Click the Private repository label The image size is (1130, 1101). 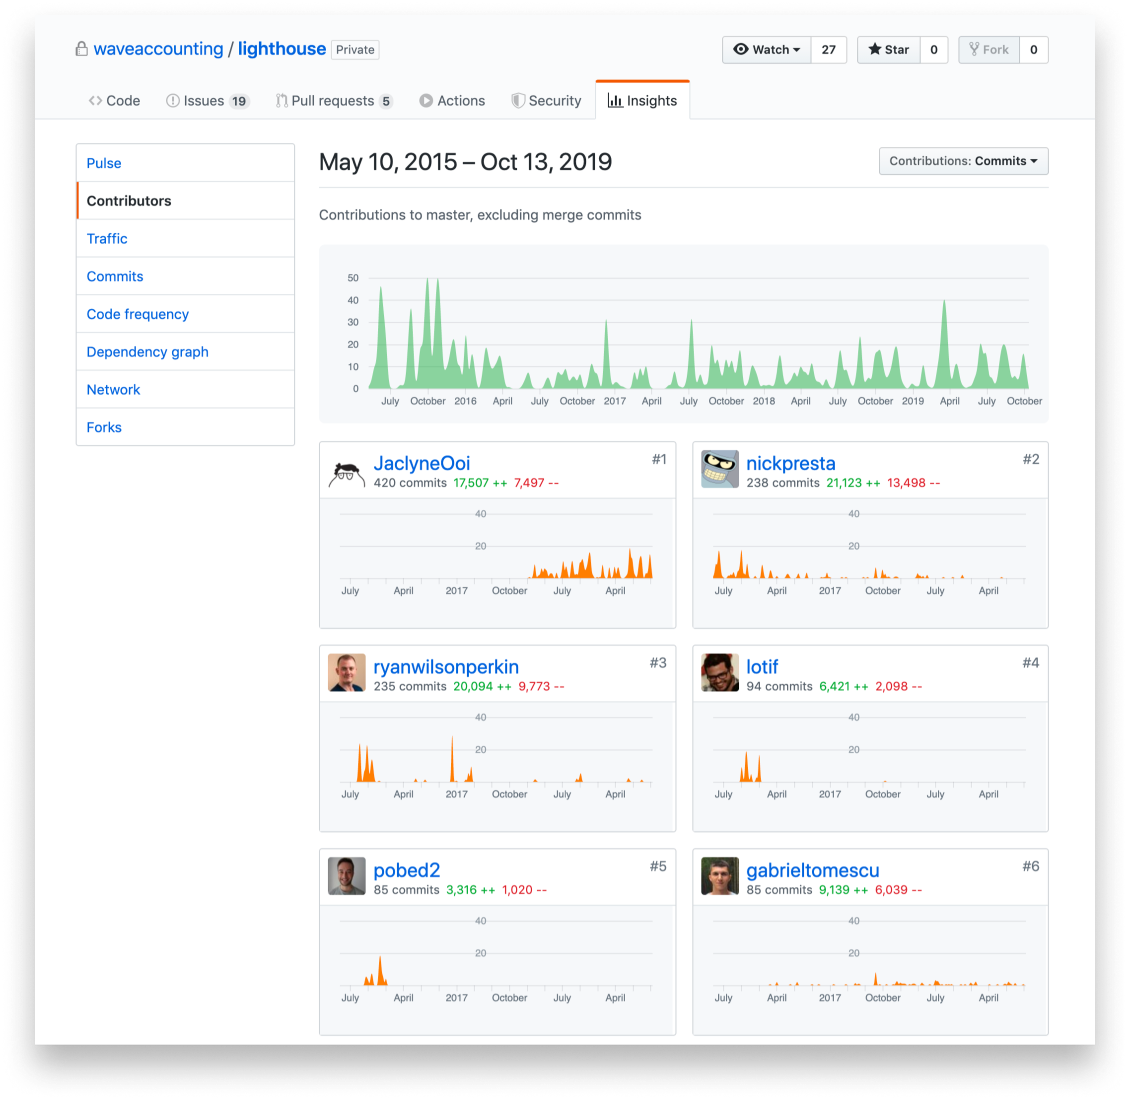pos(355,50)
